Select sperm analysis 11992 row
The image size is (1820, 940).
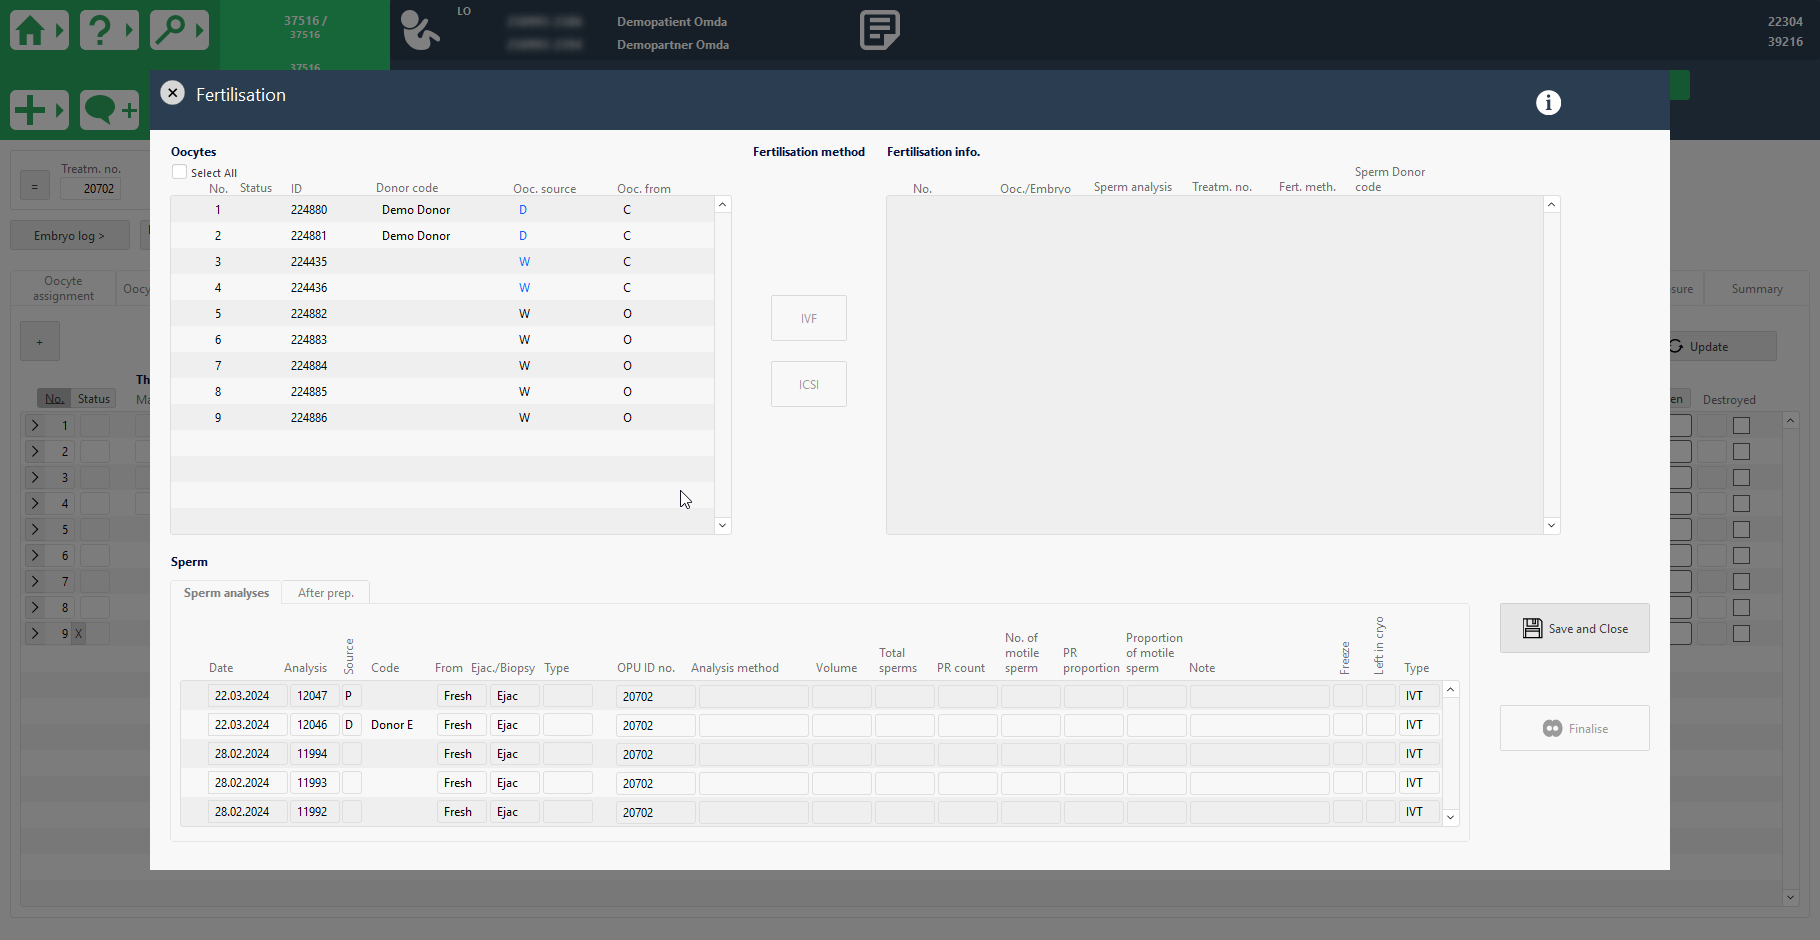click(x=811, y=812)
